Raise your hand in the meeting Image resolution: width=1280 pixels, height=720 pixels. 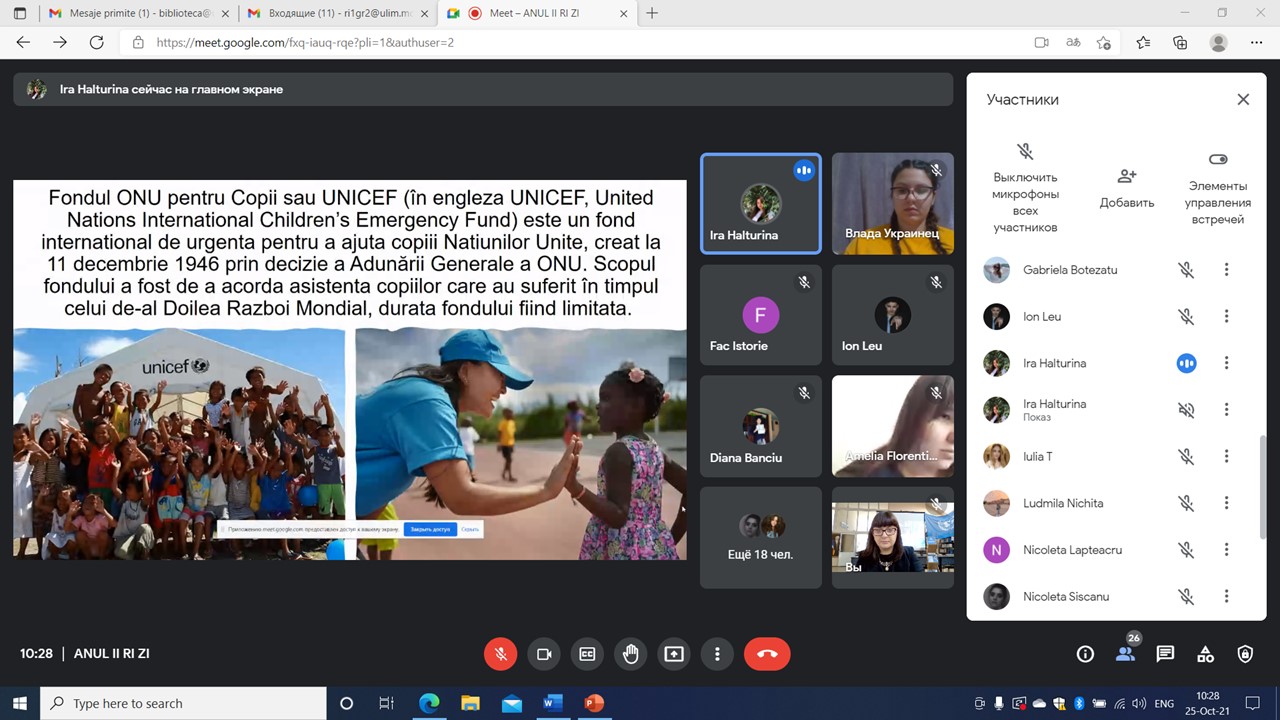coord(630,654)
